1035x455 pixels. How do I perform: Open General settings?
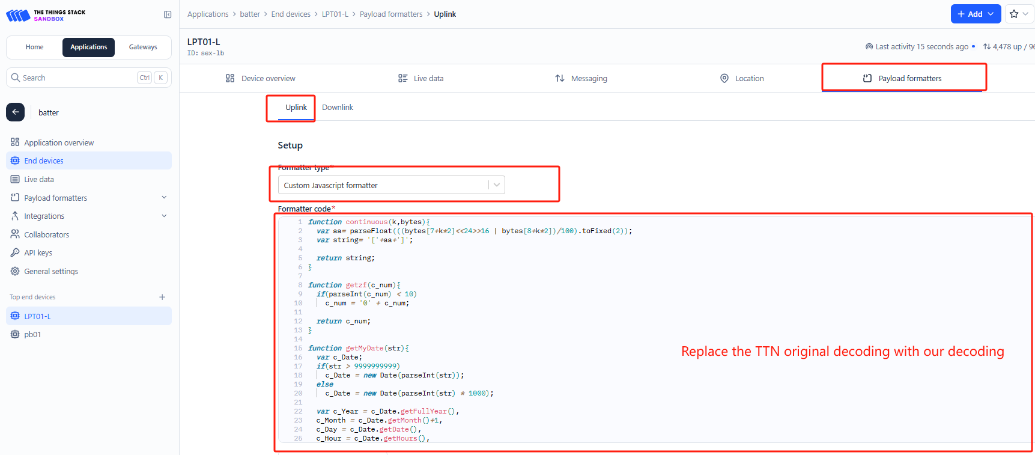point(89,271)
